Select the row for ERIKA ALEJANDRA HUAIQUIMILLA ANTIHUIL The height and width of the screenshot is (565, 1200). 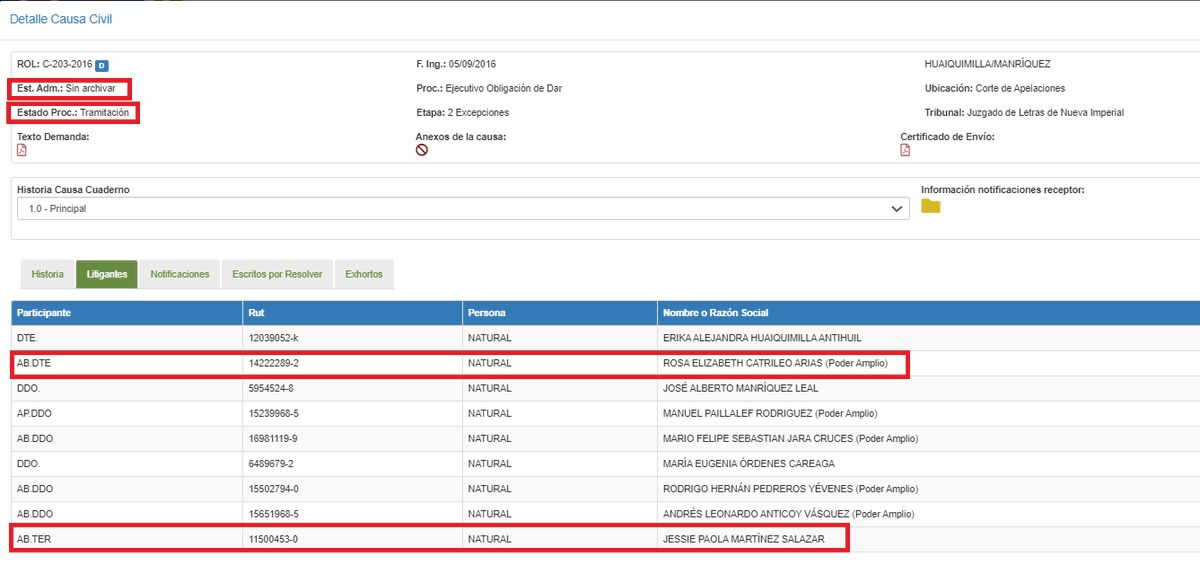click(606, 338)
